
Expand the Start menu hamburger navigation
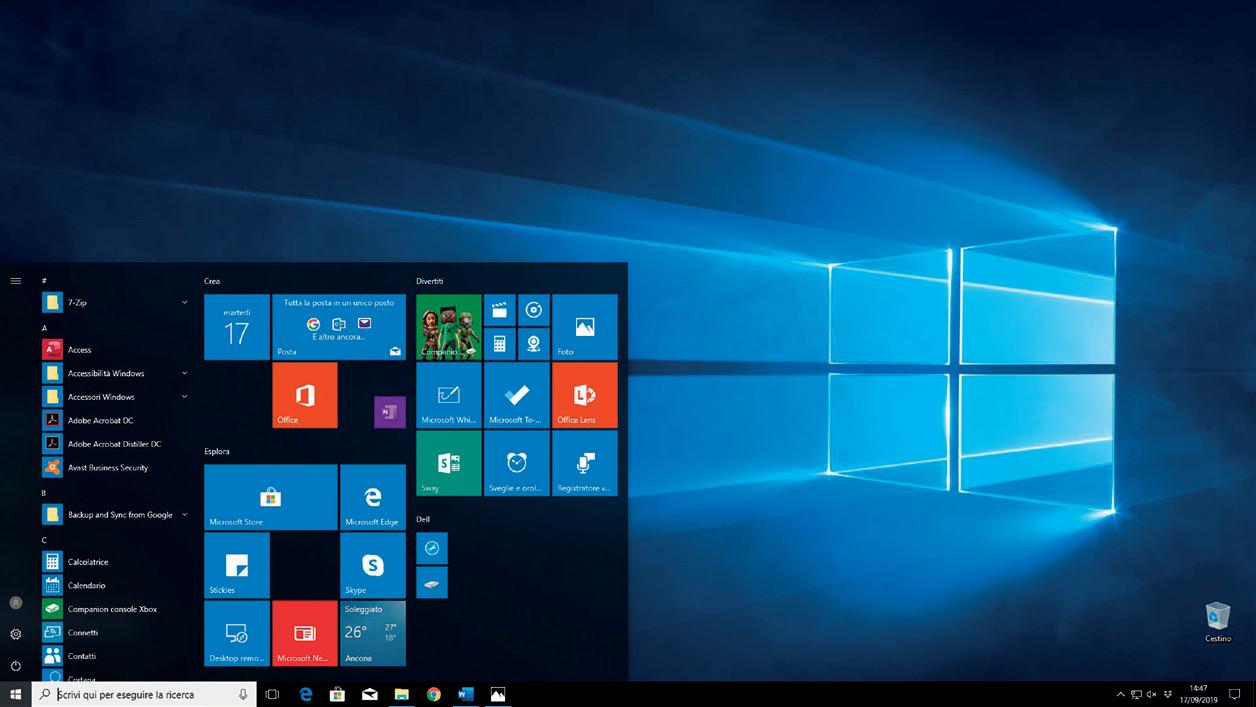tap(15, 281)
